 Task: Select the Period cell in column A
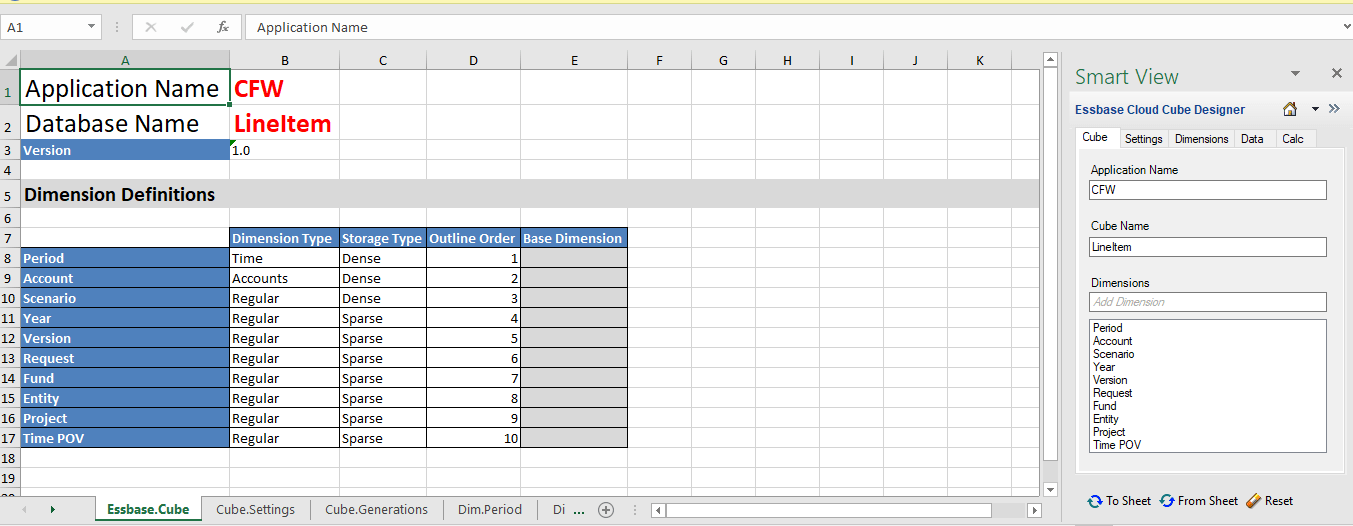[x=125, y=258]
